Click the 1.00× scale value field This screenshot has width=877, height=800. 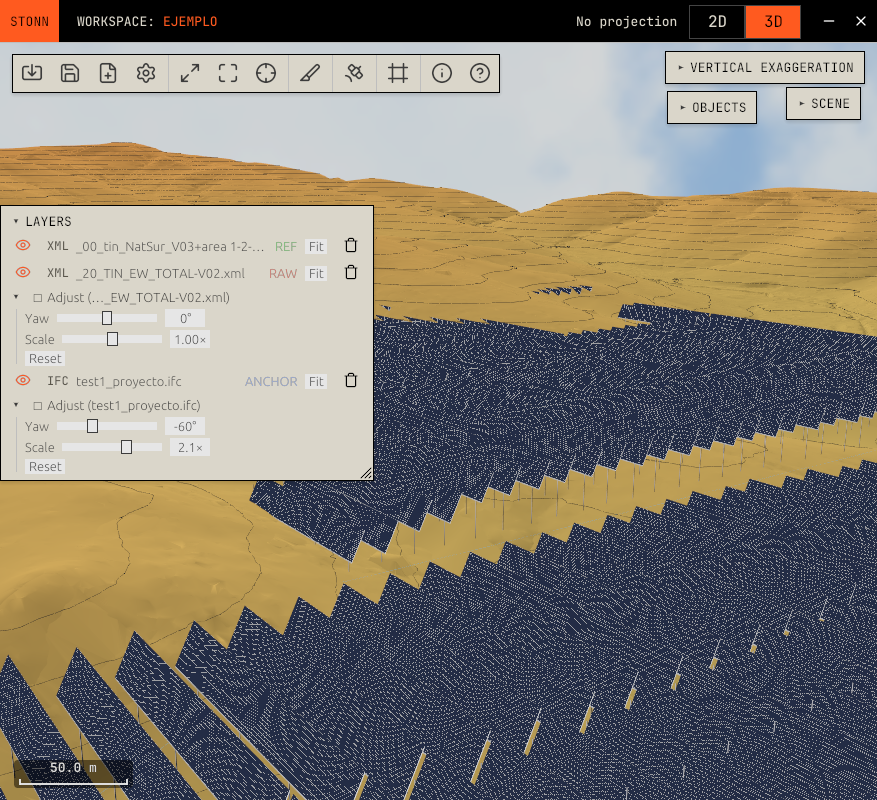tap(190, 340)
